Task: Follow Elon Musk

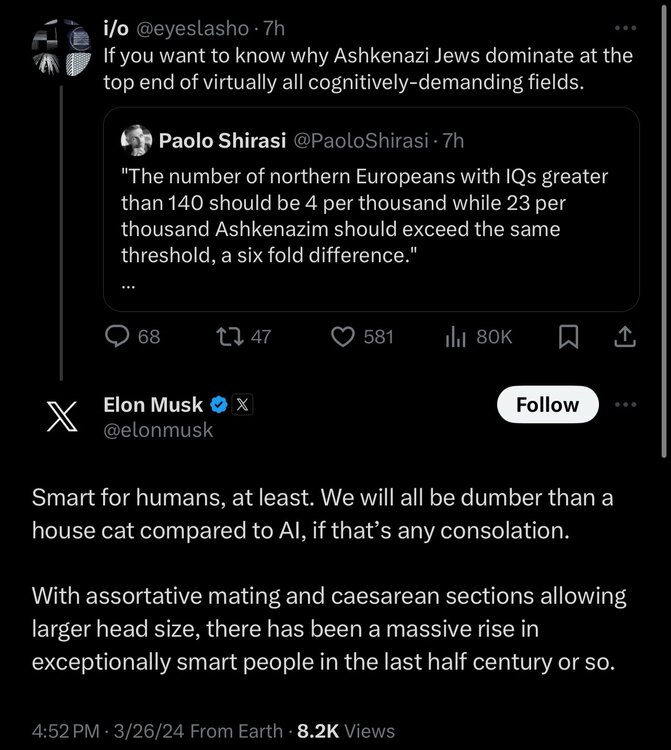Action: 547,405
